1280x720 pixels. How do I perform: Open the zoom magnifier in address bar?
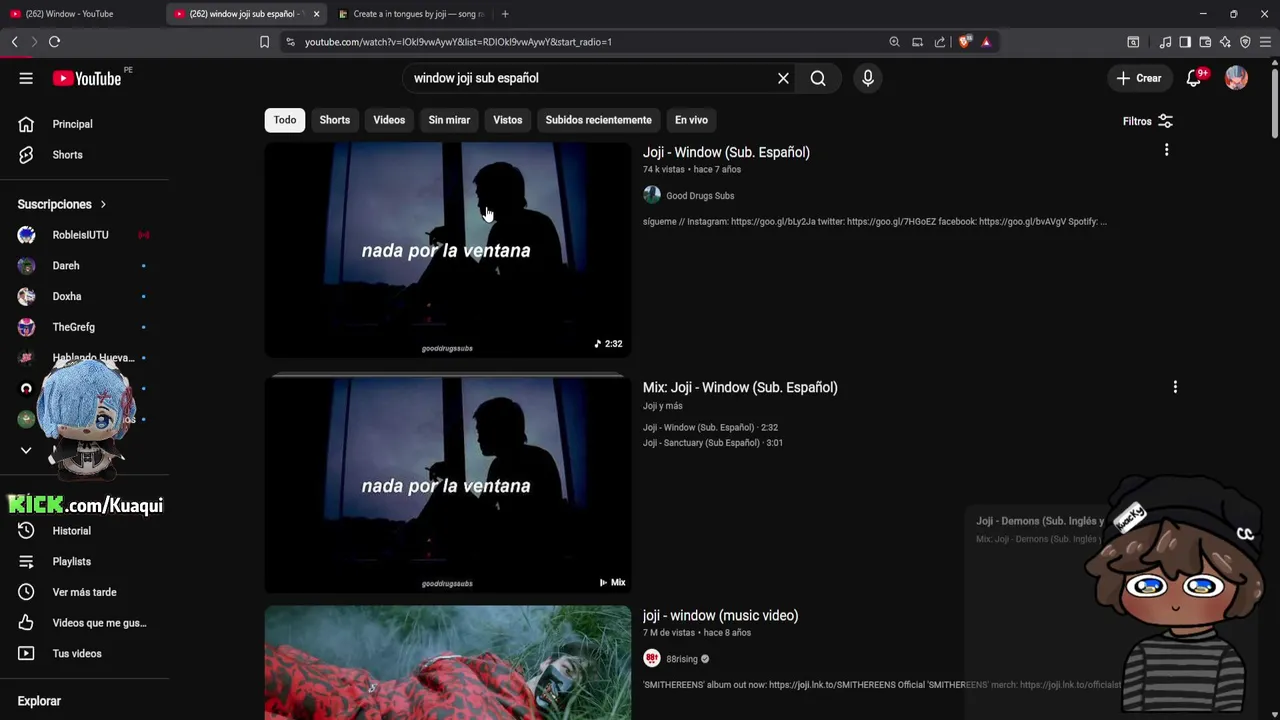click(x=894, y=42)
